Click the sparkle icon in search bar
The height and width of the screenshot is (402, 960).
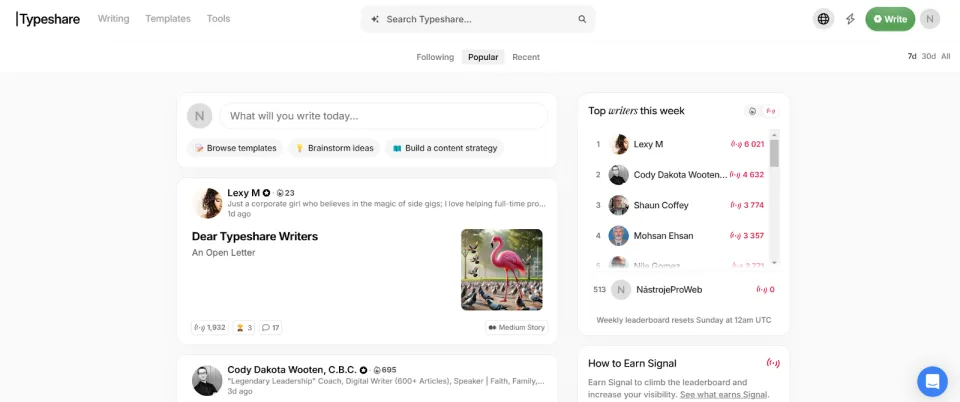click(375, 19)
